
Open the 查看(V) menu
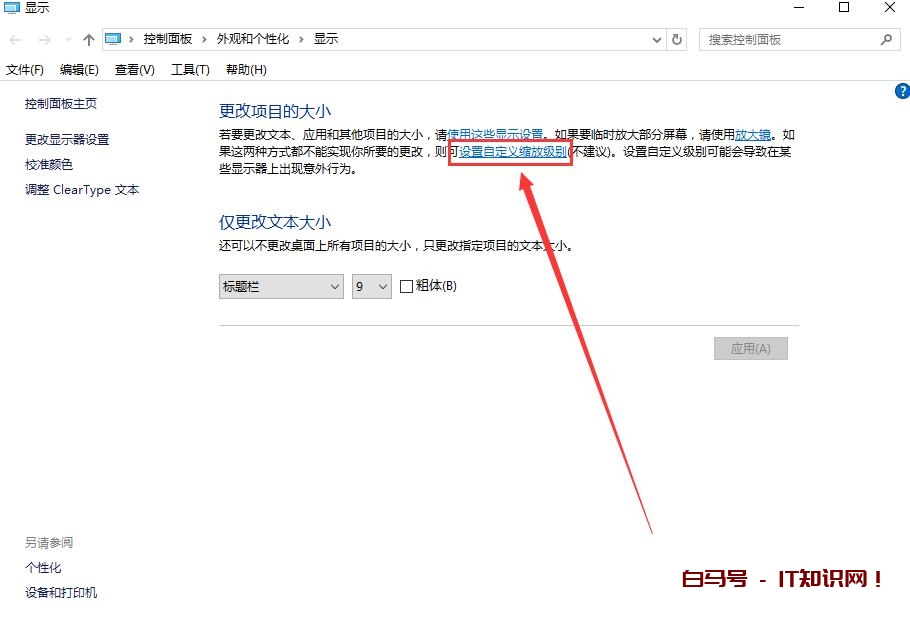134,70
